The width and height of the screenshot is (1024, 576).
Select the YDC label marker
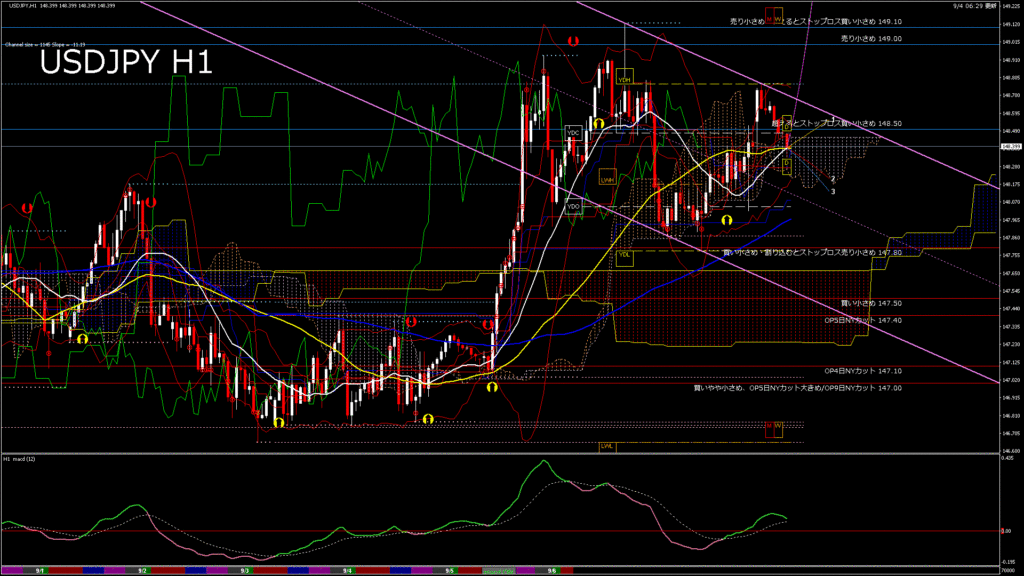(573, 132)
